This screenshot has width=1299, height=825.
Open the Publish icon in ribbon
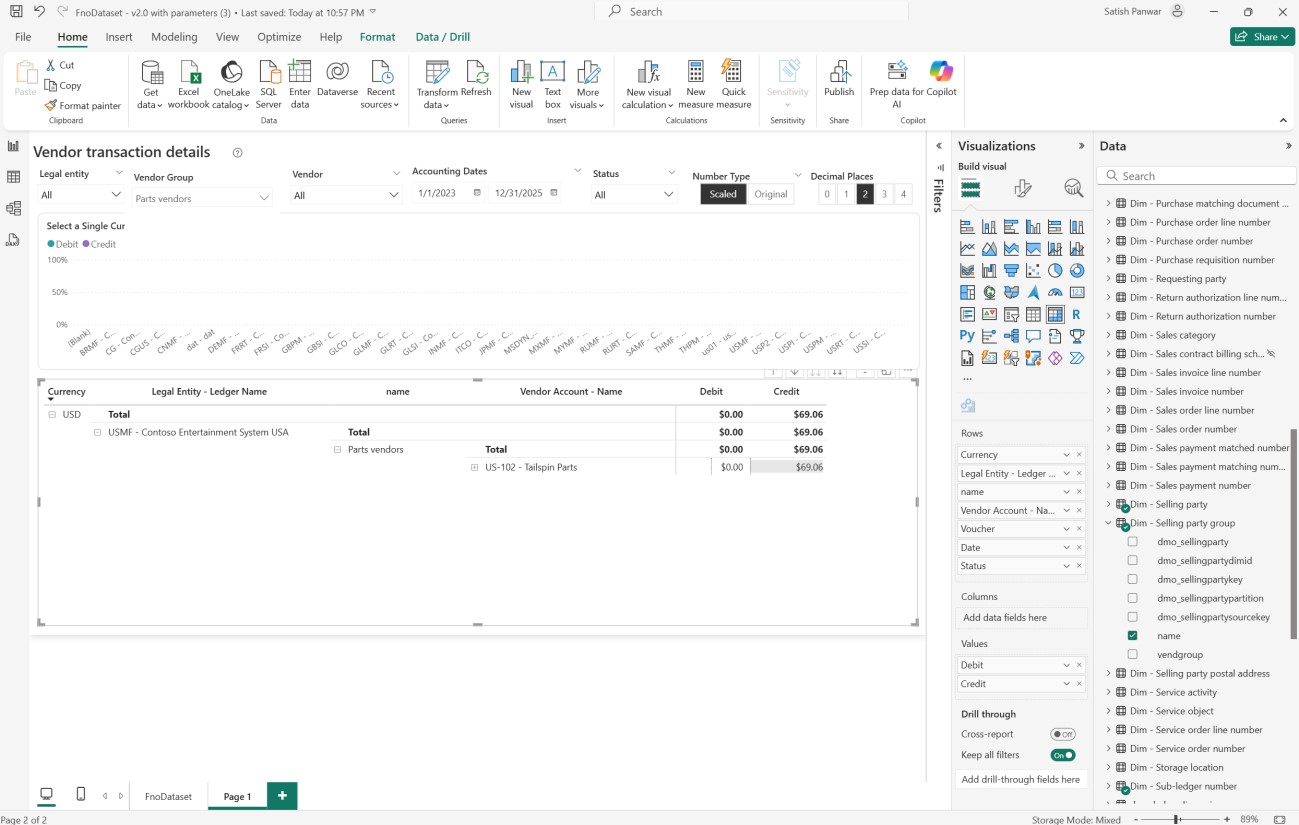point(839,72)
